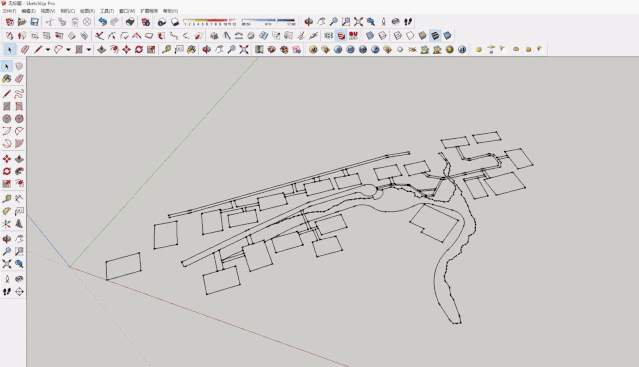Open the 文件(F) File menu
Viewport: 639px width, 367px height.
(x=9, y=11)
